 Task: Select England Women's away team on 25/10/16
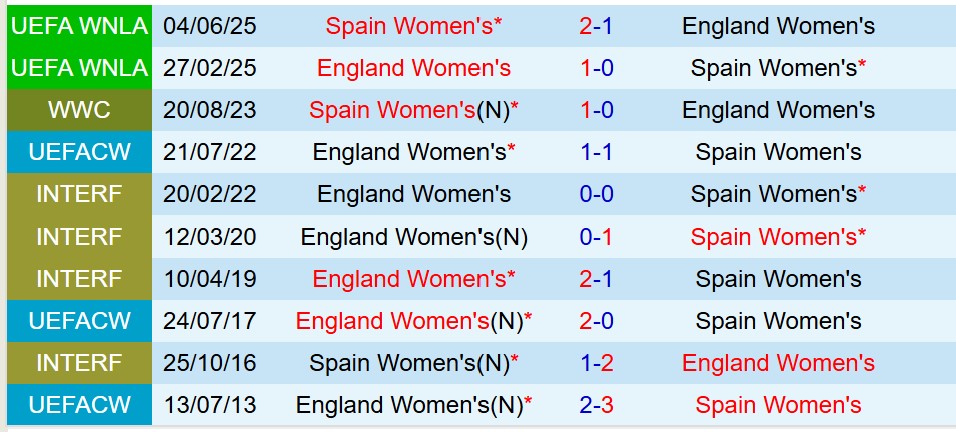778,363
